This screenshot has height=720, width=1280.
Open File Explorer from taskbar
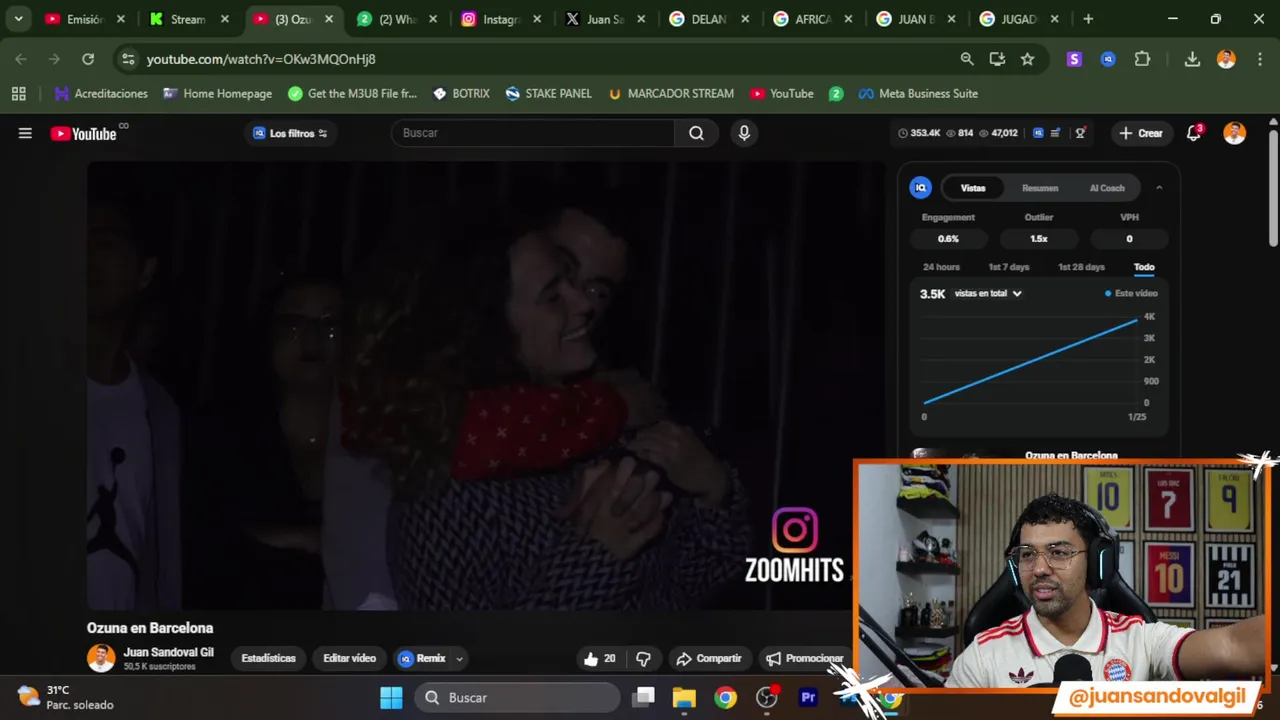click(x=684, y=697)
